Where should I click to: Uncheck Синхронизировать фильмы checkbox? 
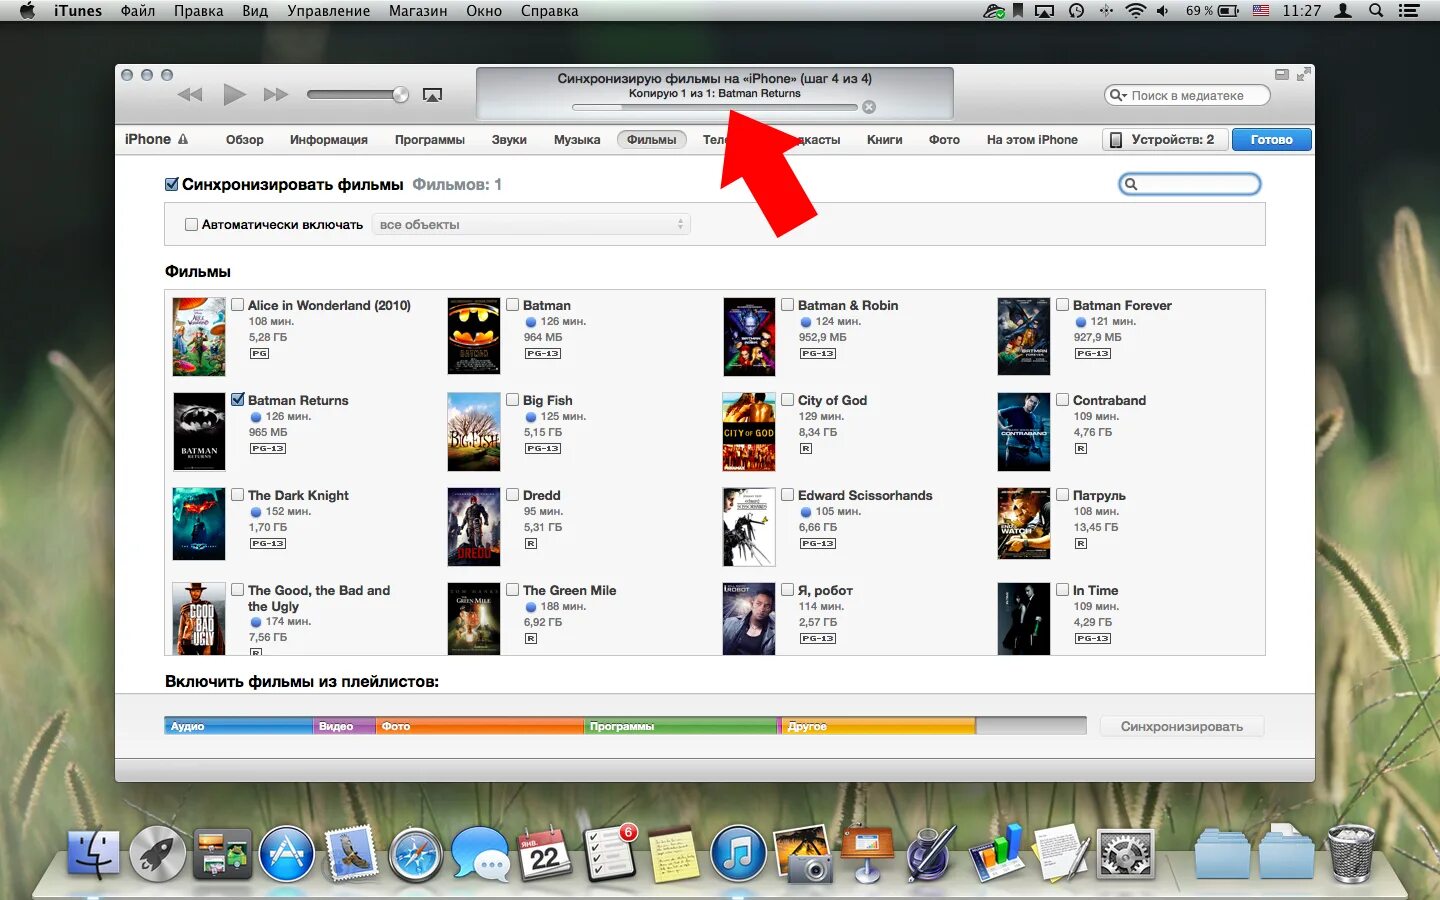click(172, 184)
